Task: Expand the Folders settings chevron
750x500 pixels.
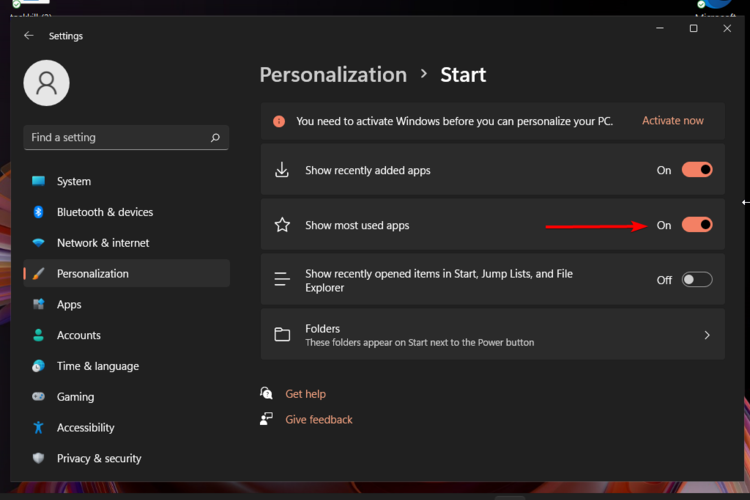Action: 707,335
